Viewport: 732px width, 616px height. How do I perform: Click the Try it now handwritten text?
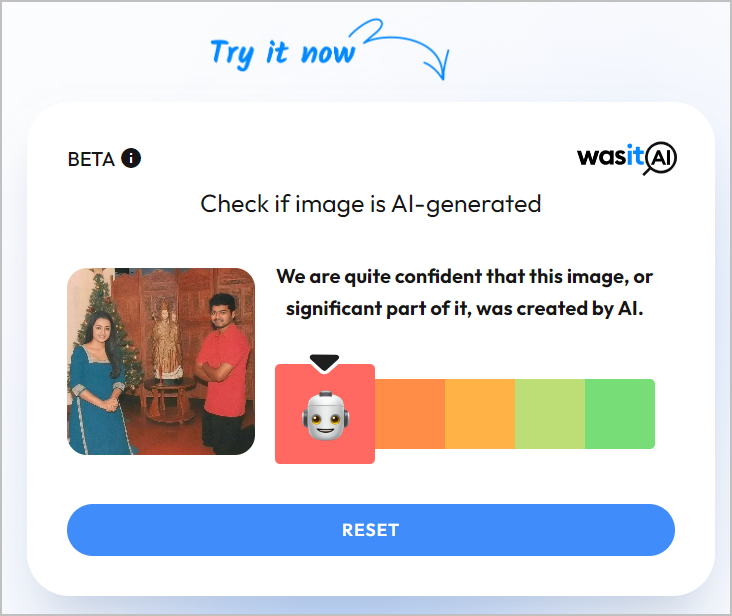(283, 53)
